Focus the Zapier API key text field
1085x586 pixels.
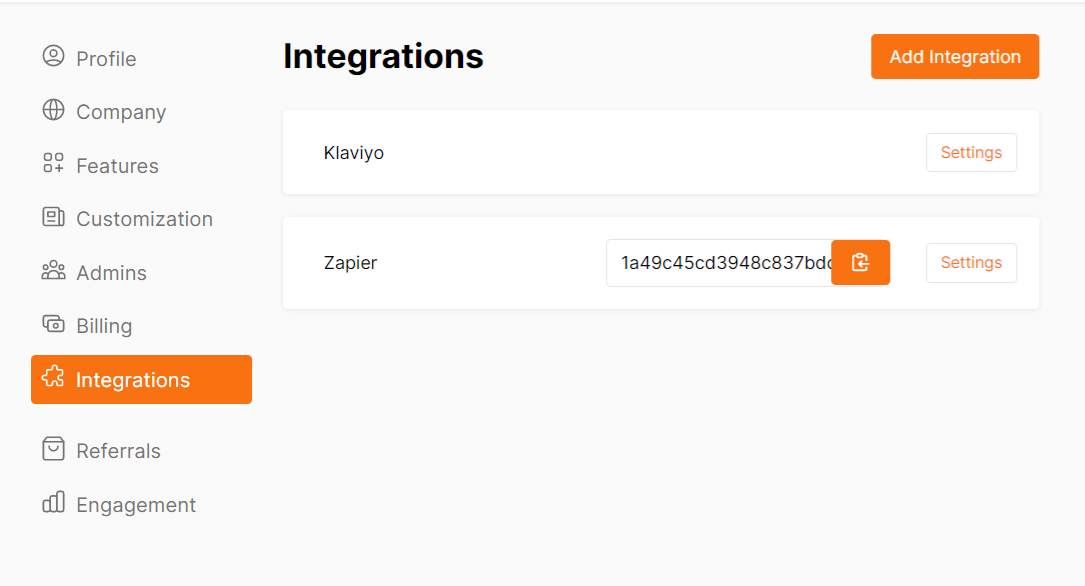pos(720,263)
